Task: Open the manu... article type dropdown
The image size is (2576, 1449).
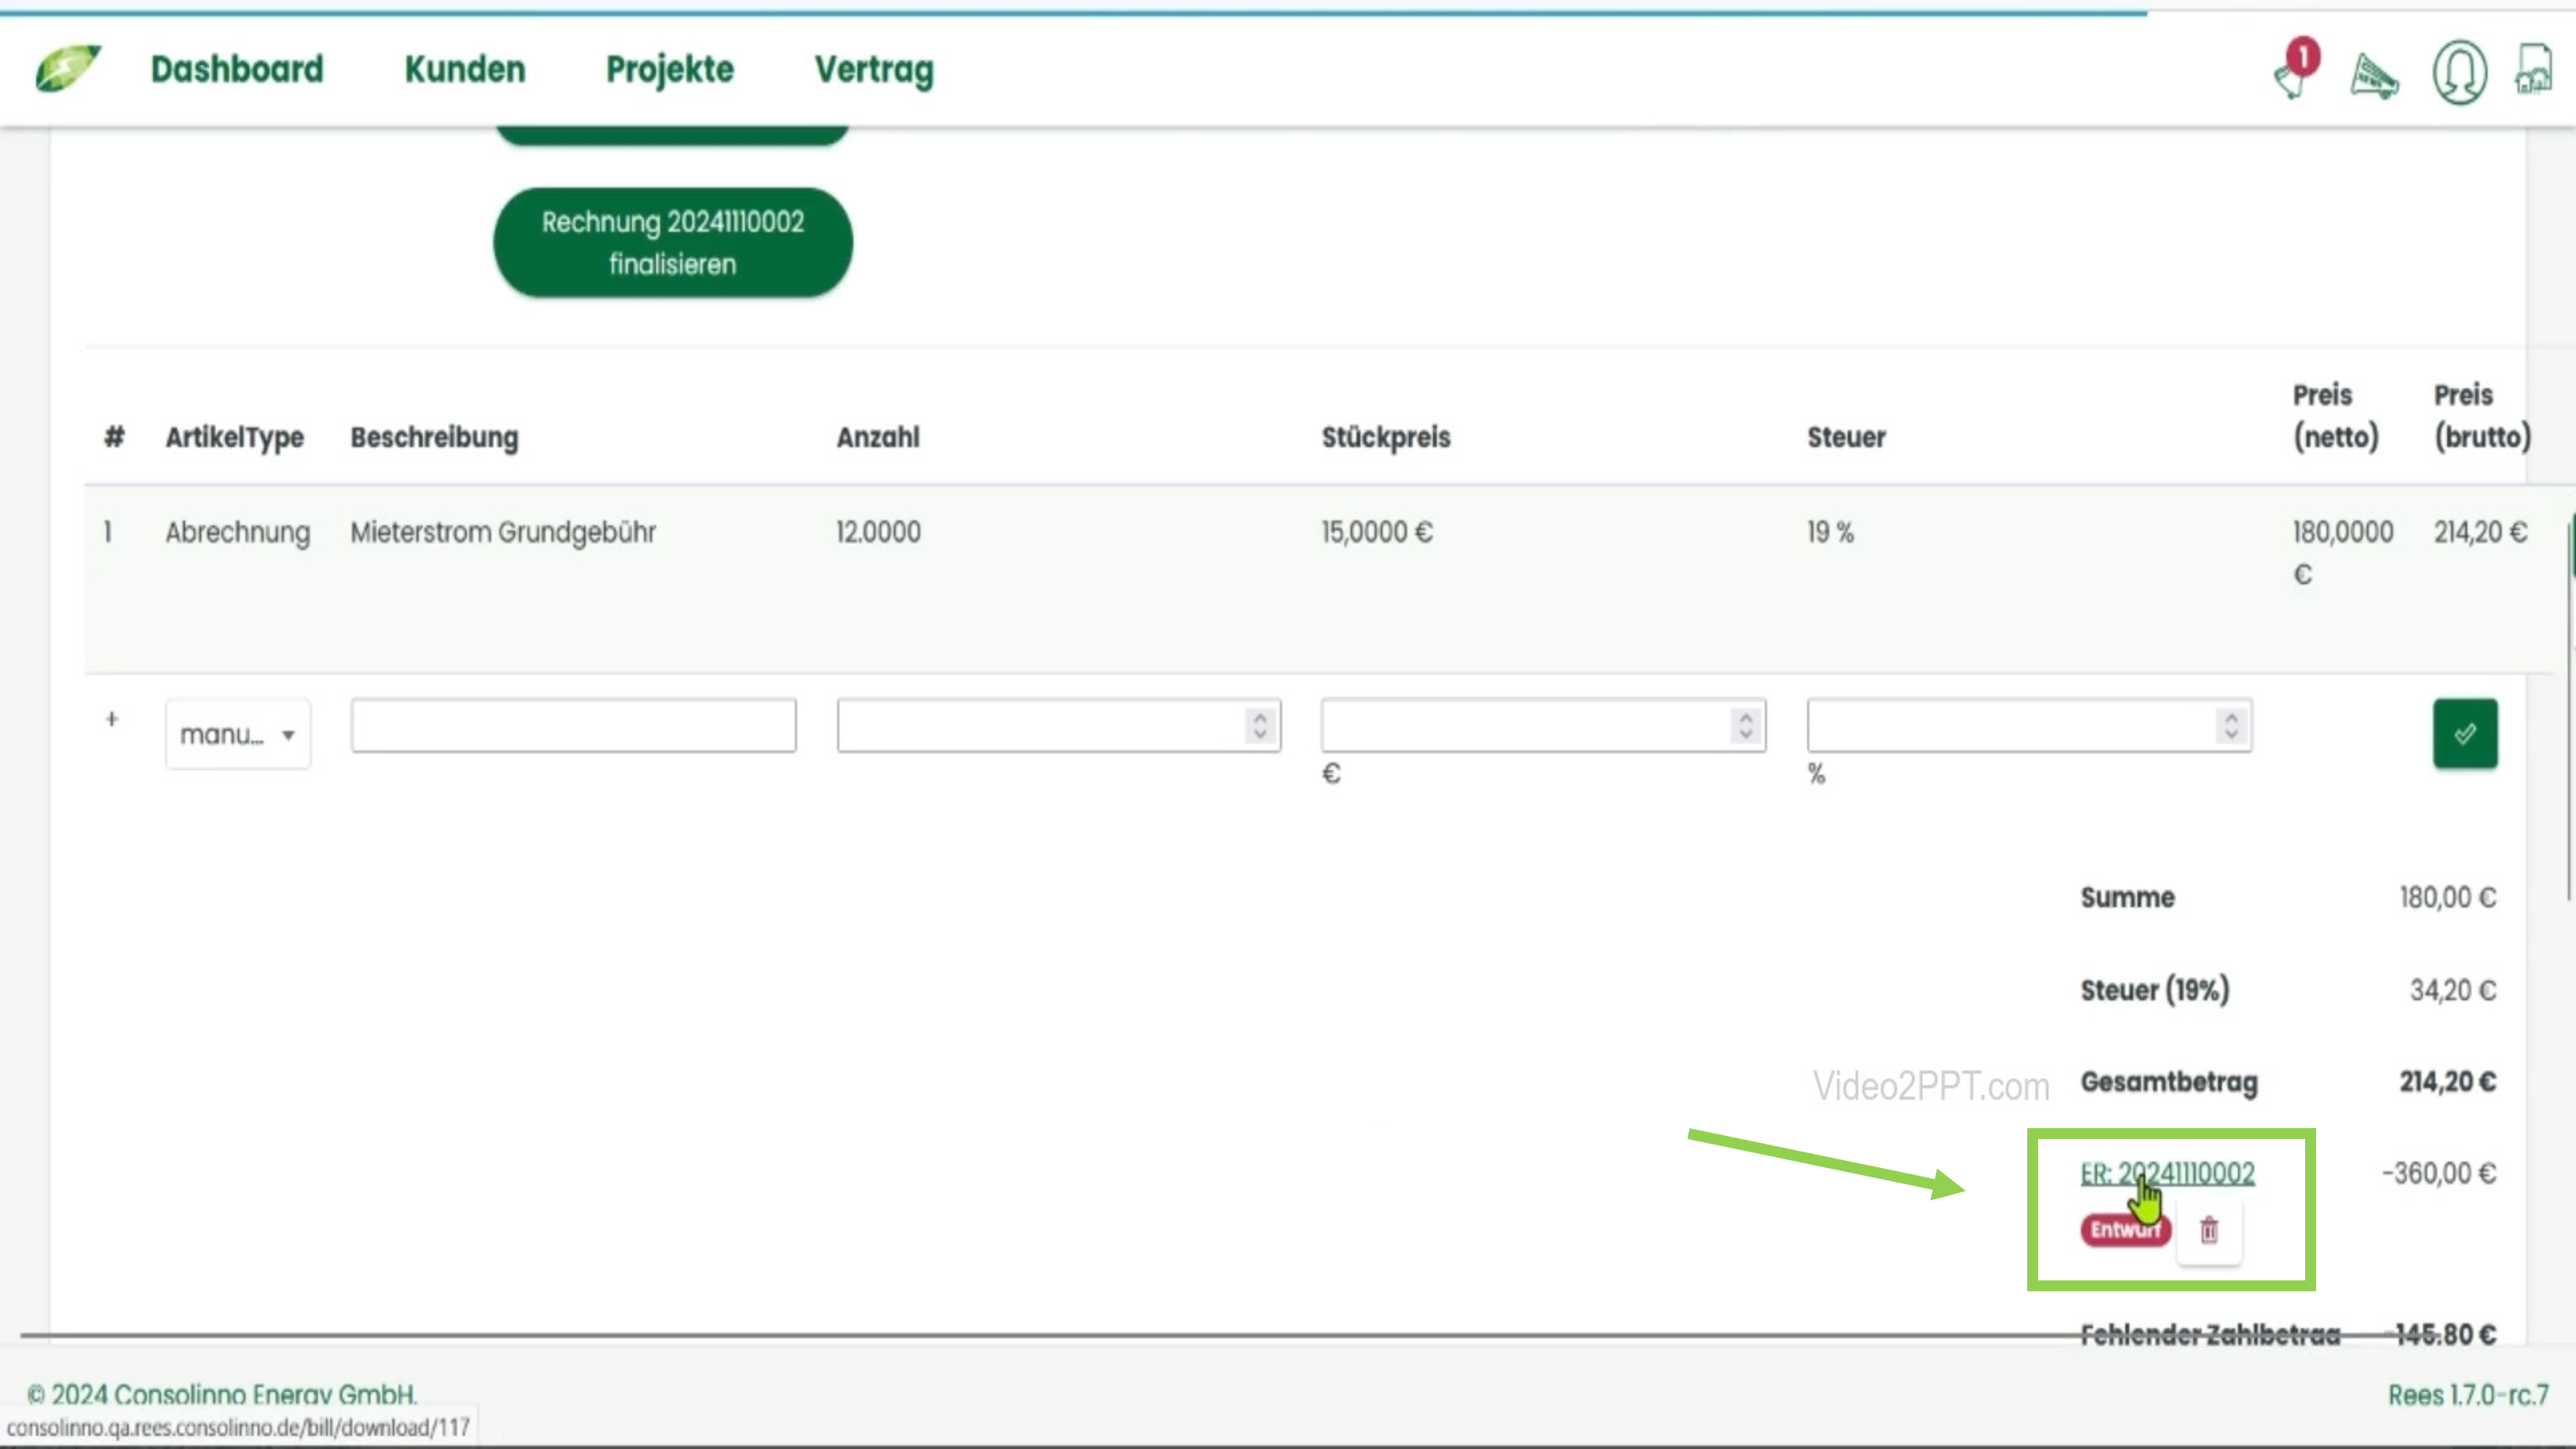Action: (237, 734)
